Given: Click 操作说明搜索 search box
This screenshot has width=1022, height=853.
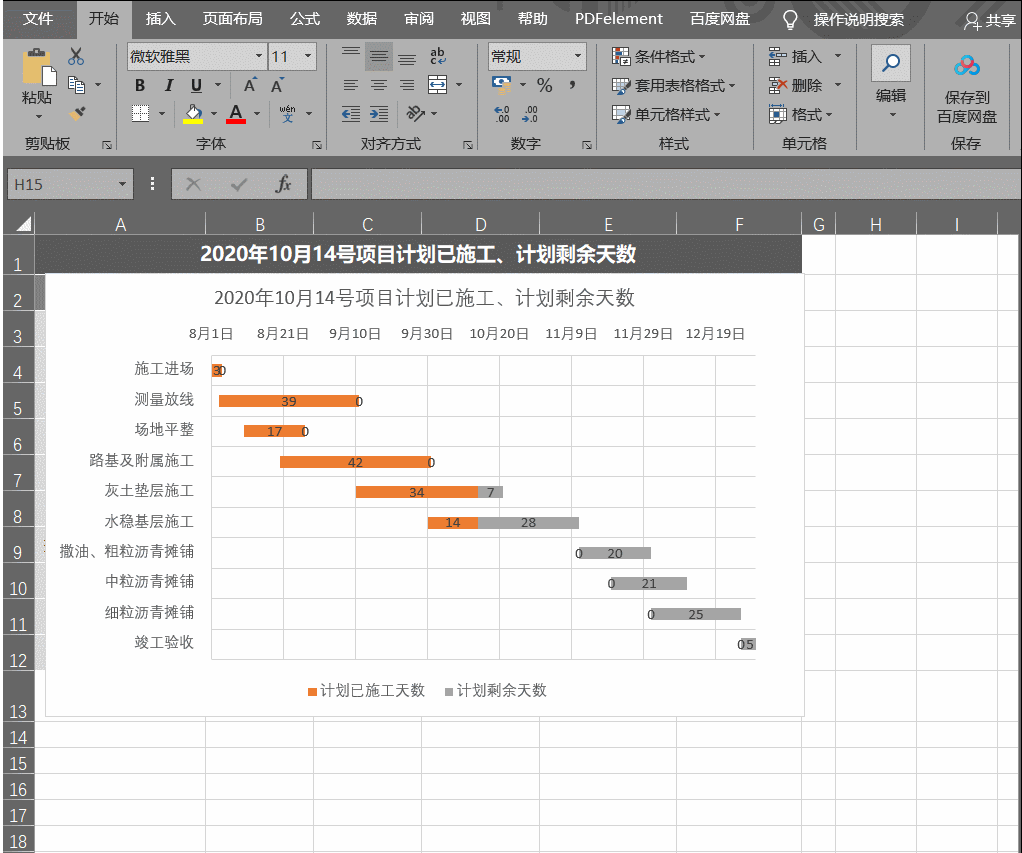Looking at the screenshot, I should pyautogui.click(x=858, y=20).
